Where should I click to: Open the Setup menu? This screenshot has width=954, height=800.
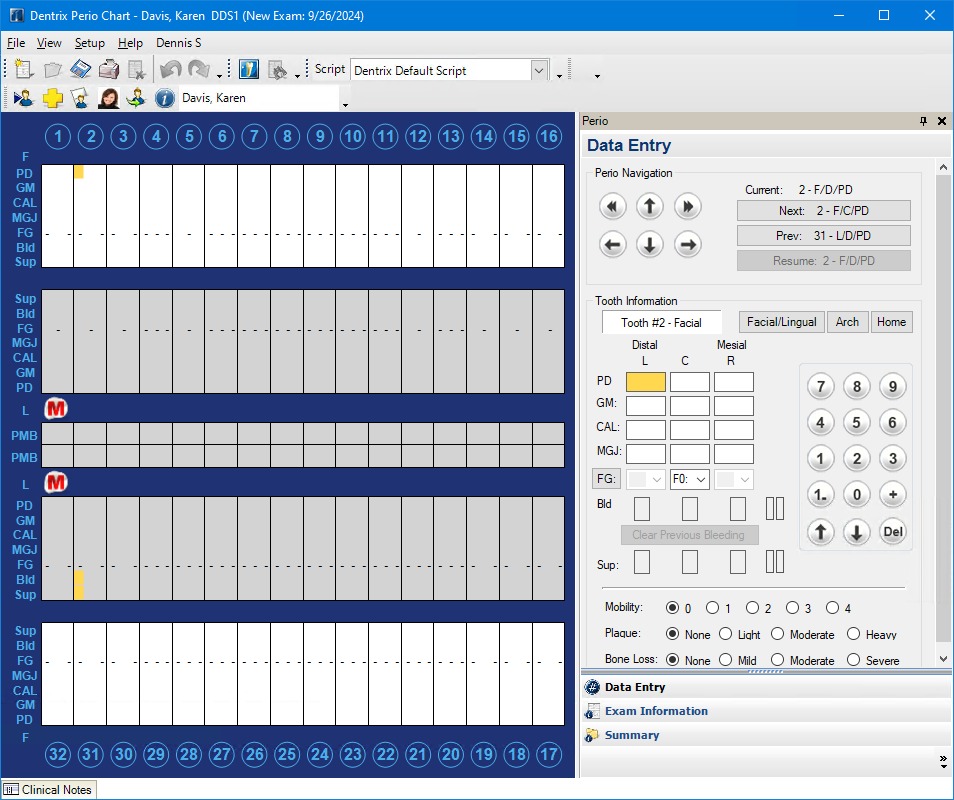click(x=89, y=42)
